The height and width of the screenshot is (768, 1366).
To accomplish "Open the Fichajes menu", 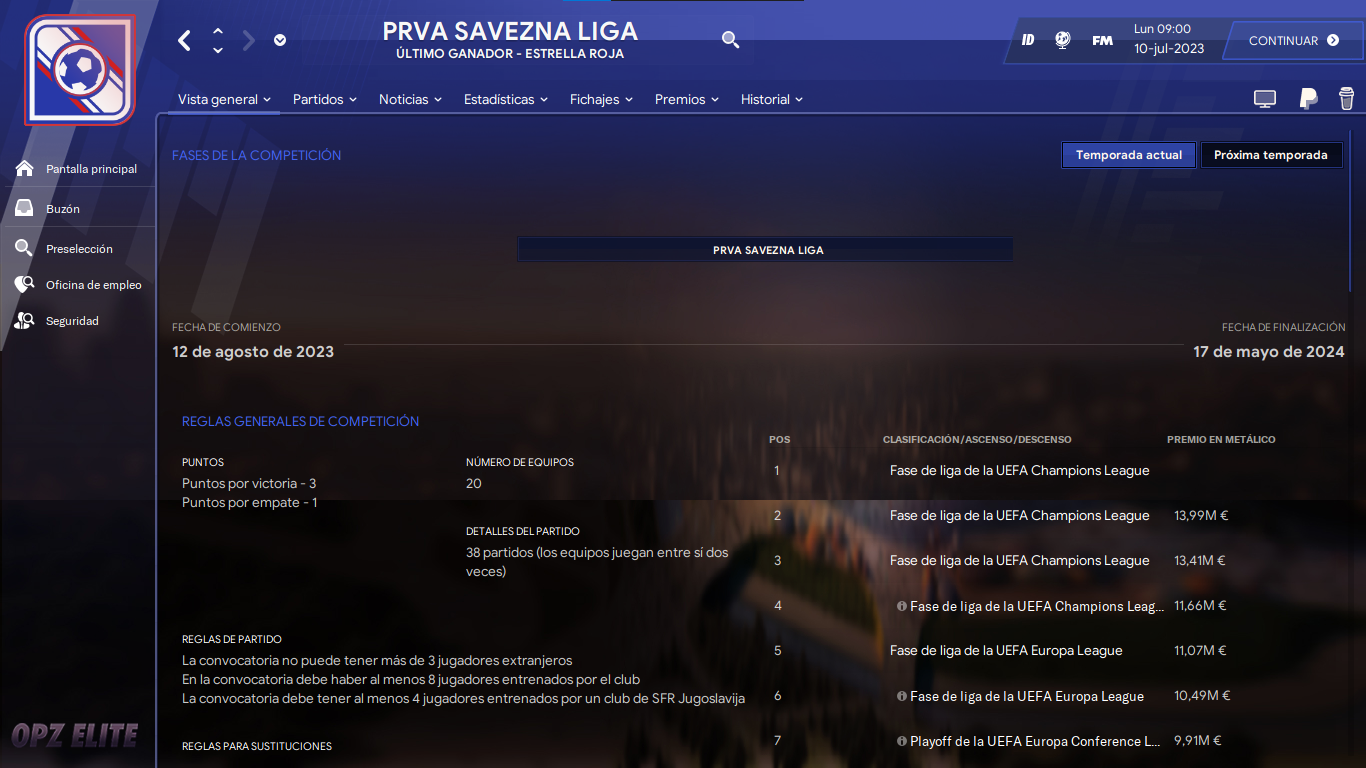I will [602, 99].
